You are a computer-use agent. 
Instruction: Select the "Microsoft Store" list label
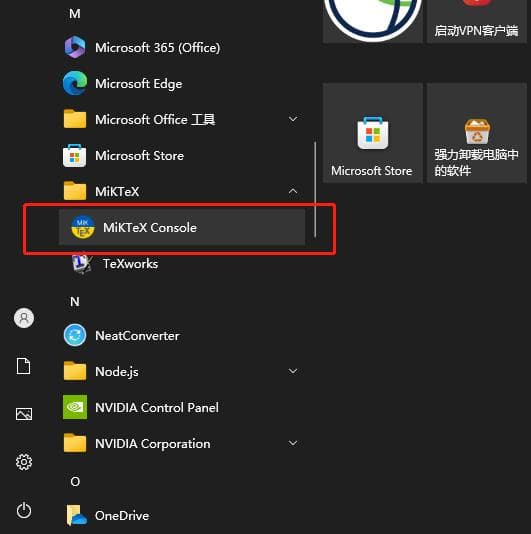pos(139,156)
